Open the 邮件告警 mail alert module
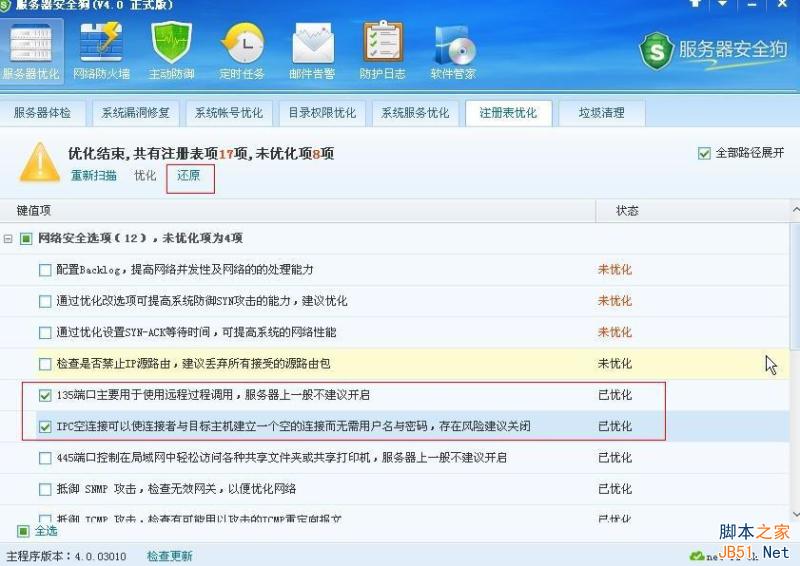Screen dimensions: 800x566 click(x=312, y=51)
